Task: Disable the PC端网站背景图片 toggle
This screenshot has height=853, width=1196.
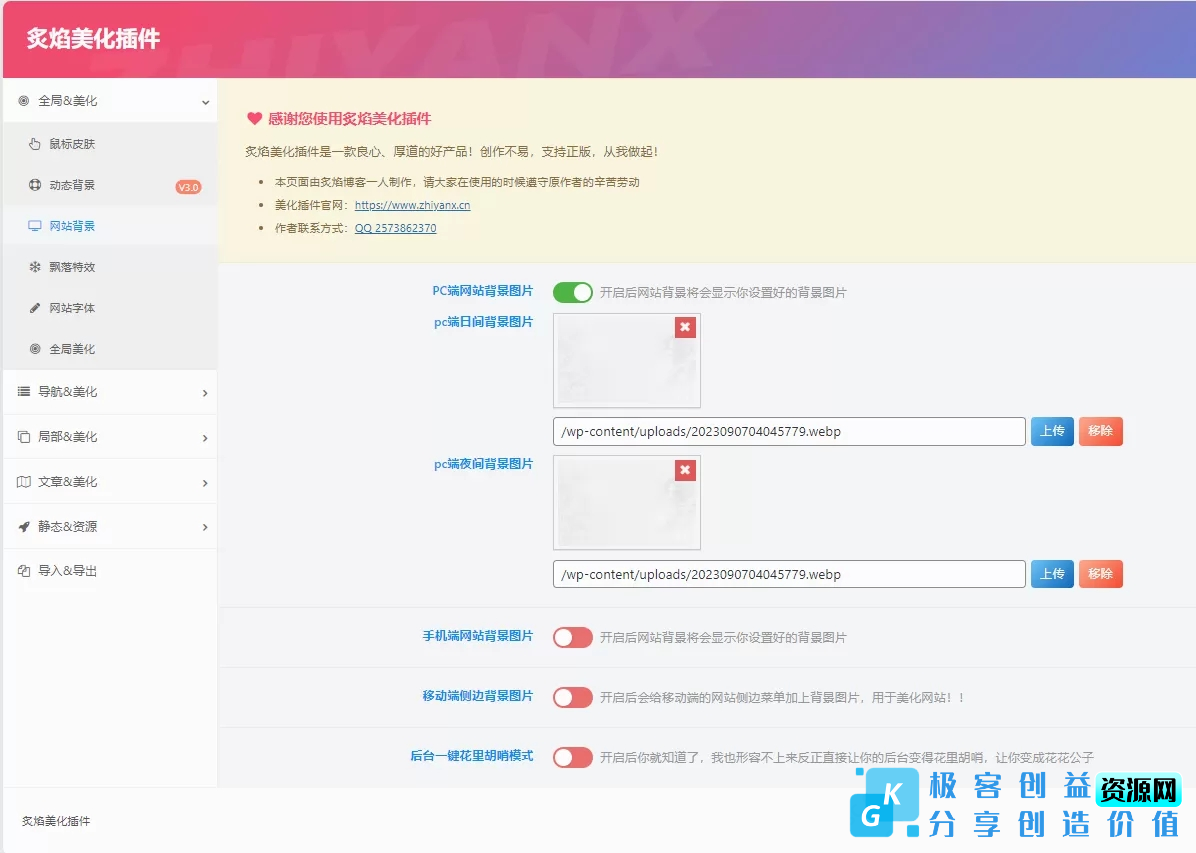Action: point(572,292)
